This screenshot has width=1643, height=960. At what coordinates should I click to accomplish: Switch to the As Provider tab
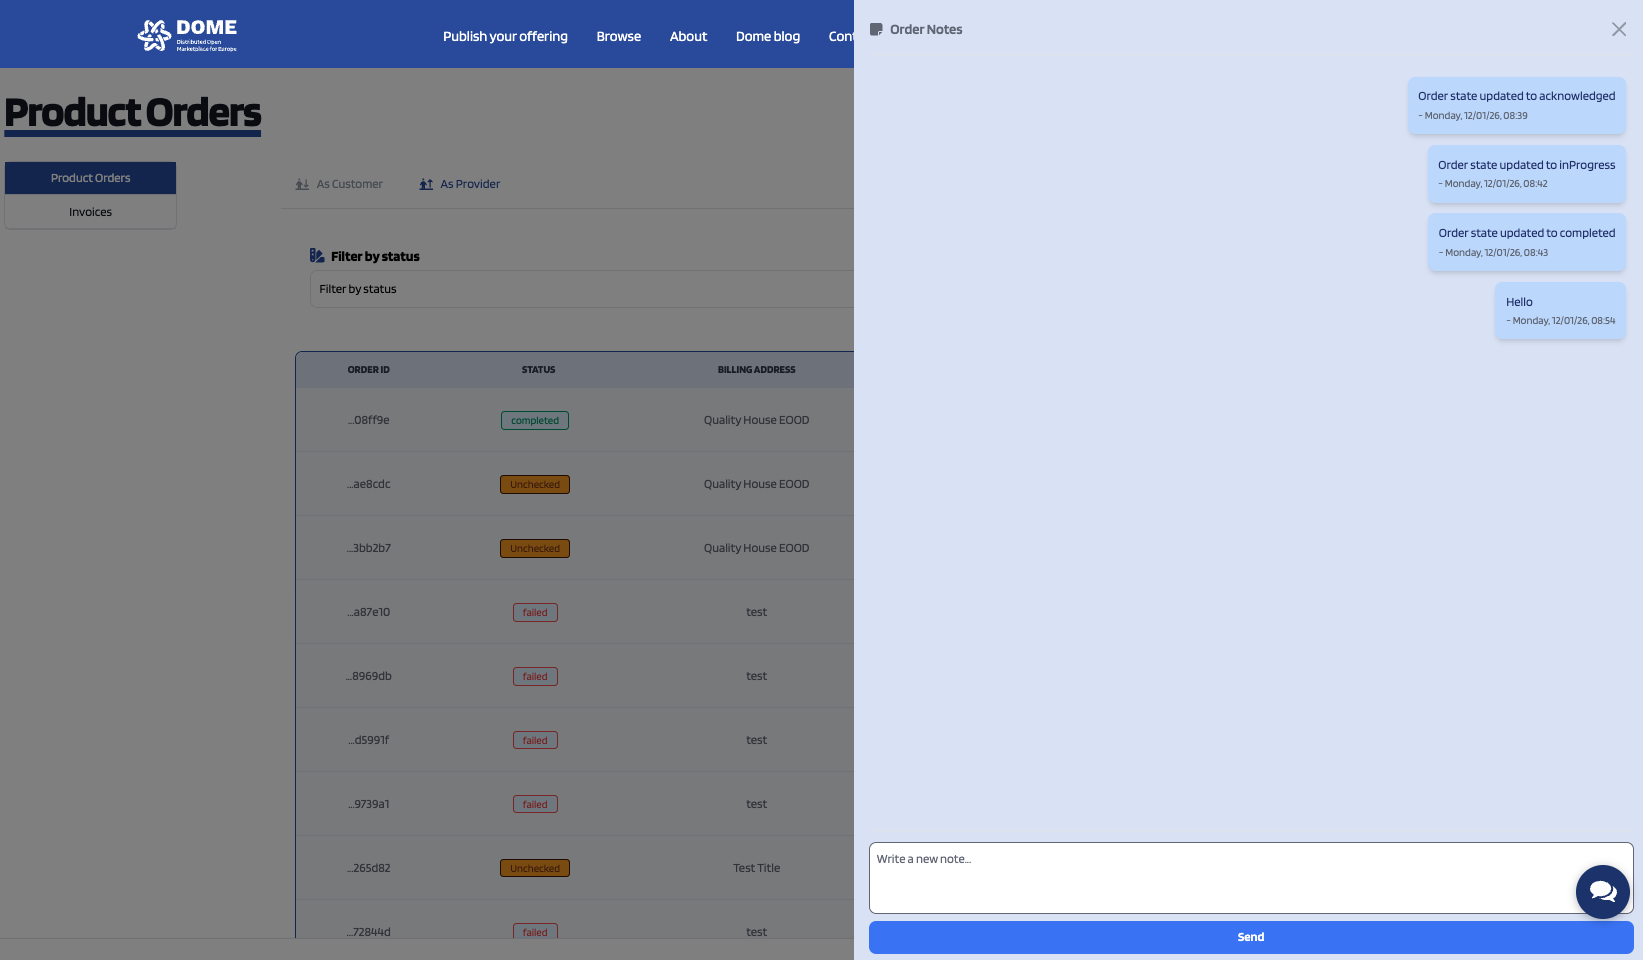[x=460, y=184]
